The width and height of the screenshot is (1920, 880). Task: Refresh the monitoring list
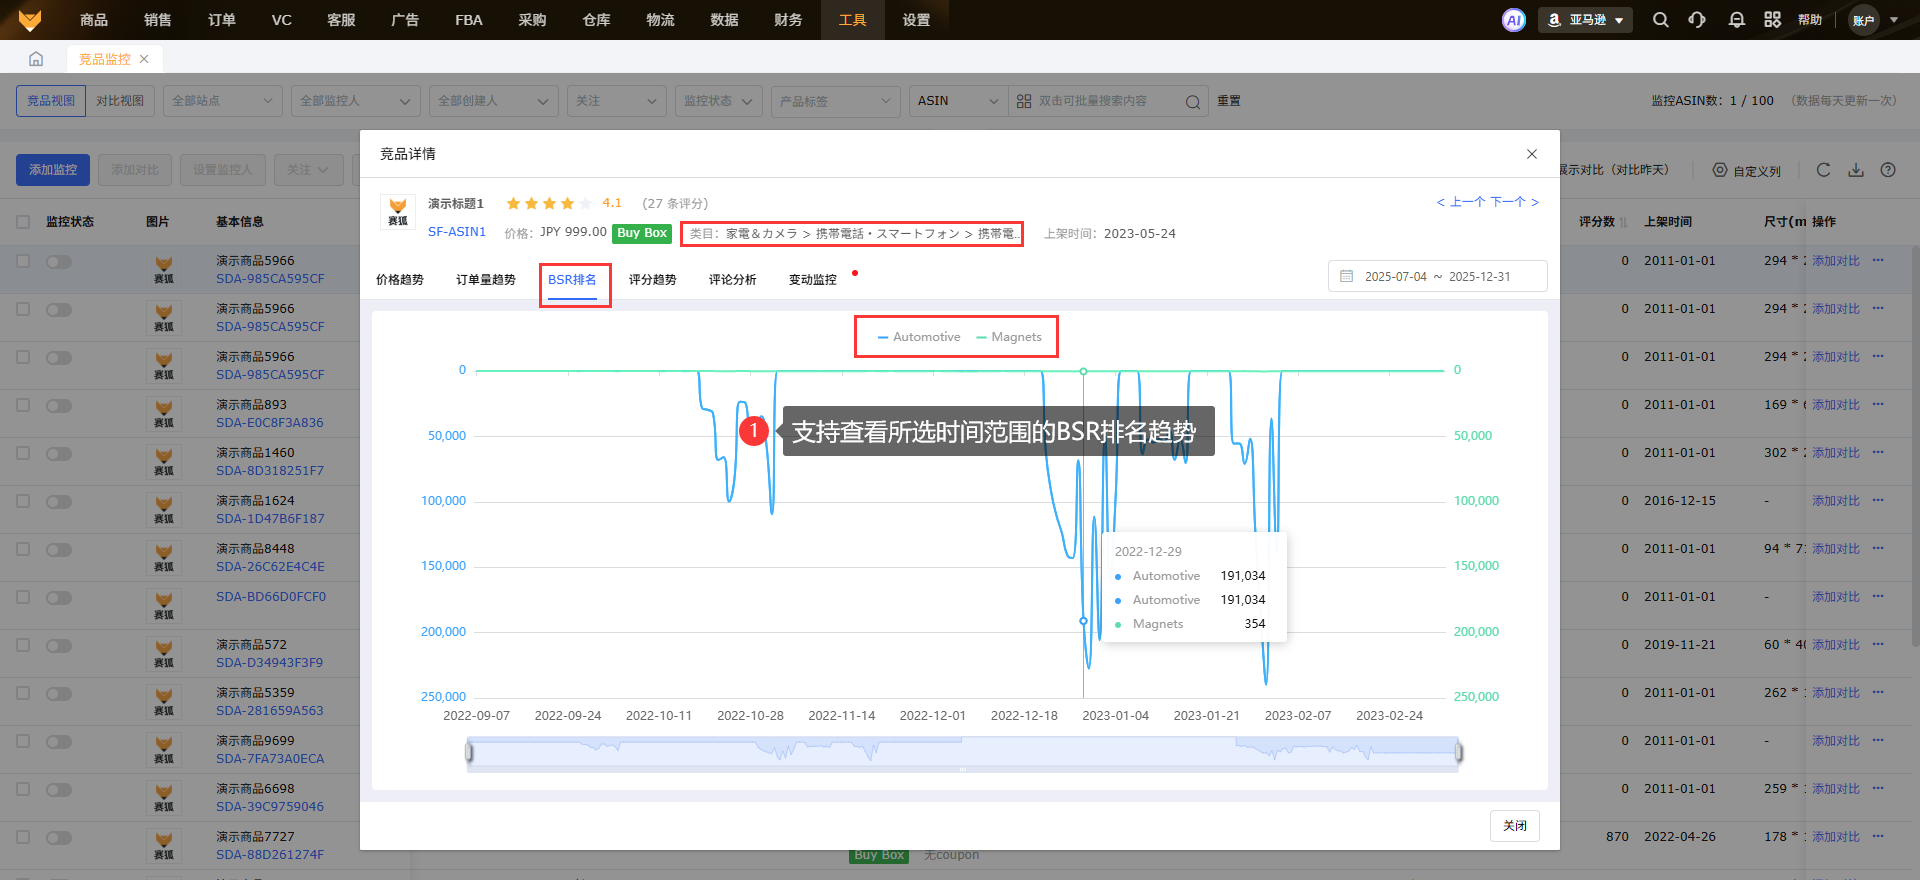(1823, 170)
